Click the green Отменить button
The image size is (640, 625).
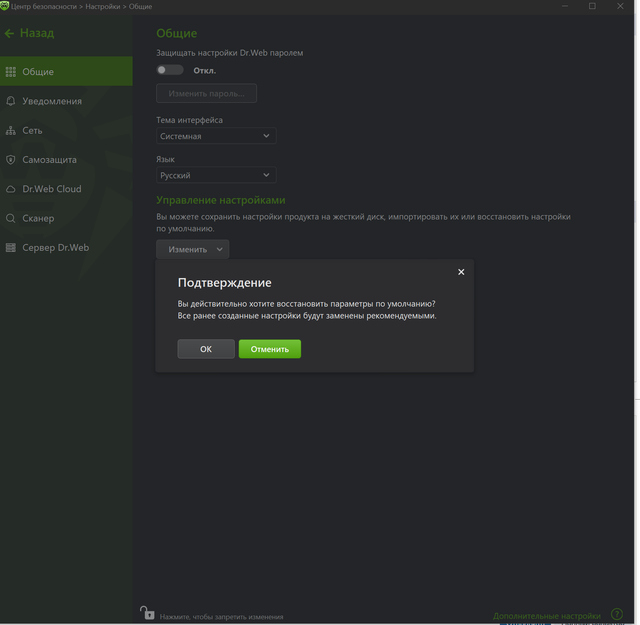[x=269, y=349]
